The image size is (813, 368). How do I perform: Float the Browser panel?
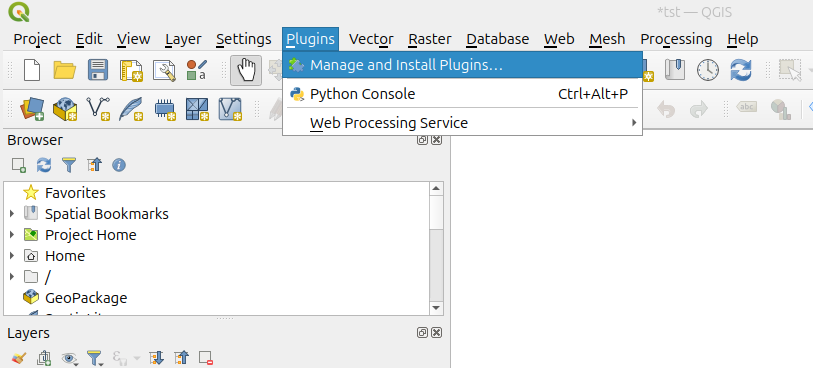coord(423,140)
